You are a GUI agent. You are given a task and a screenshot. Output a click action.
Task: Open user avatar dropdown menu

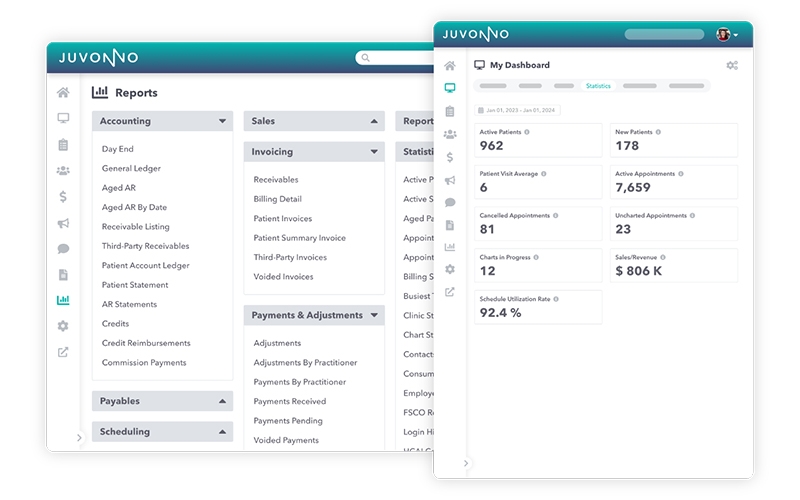[727, 34]
